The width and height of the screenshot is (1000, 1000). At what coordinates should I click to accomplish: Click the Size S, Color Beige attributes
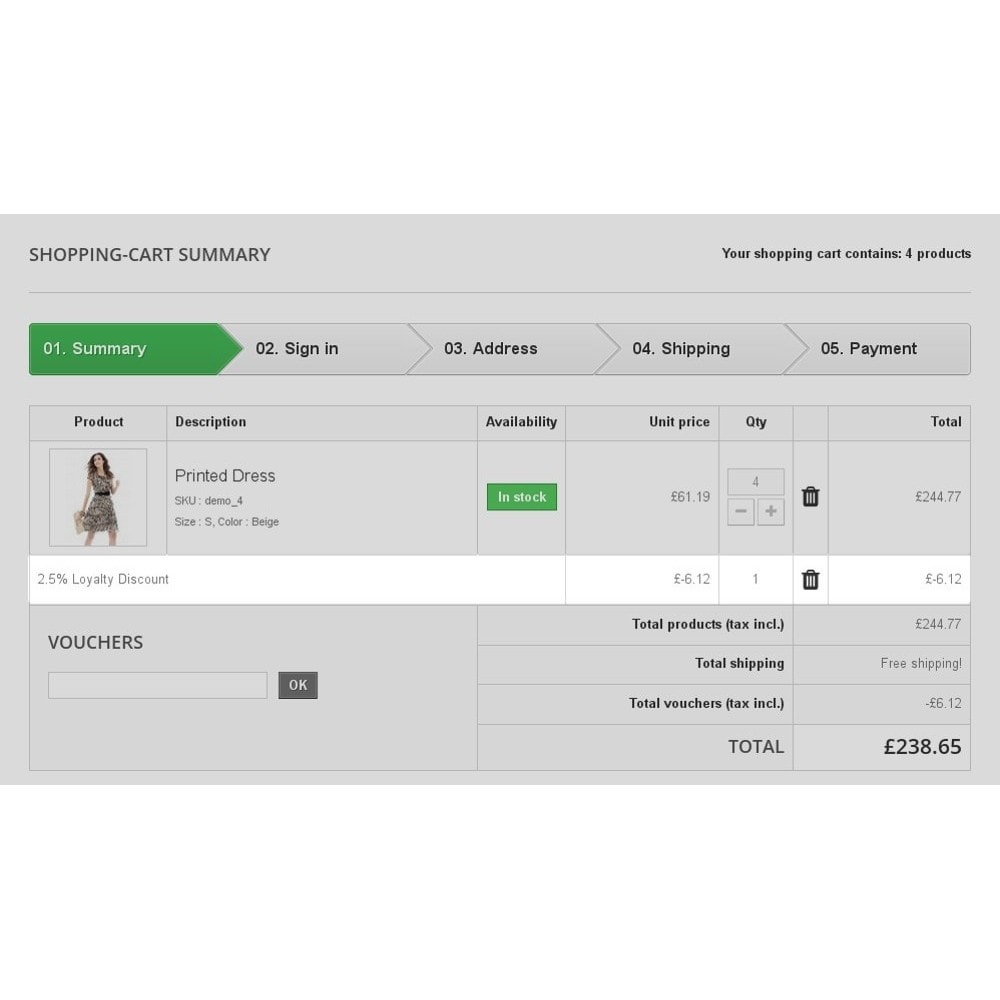tap(226, 522)
